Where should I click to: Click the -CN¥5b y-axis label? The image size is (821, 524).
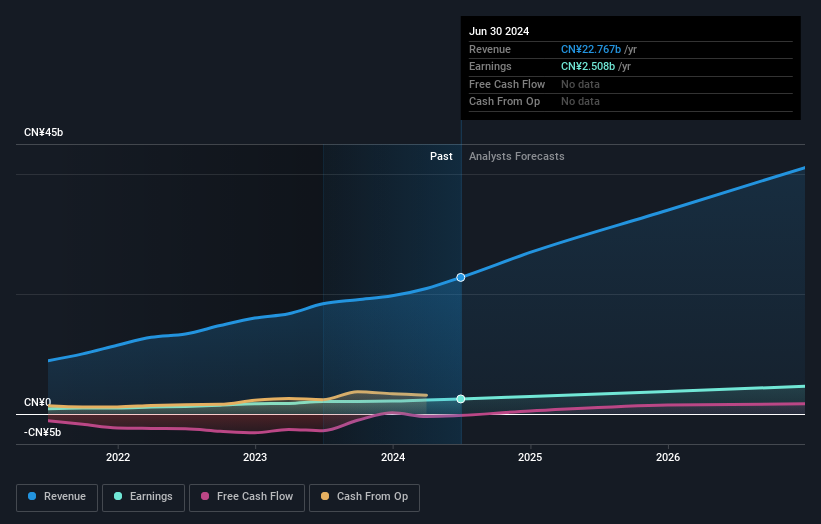pos(42,432)
